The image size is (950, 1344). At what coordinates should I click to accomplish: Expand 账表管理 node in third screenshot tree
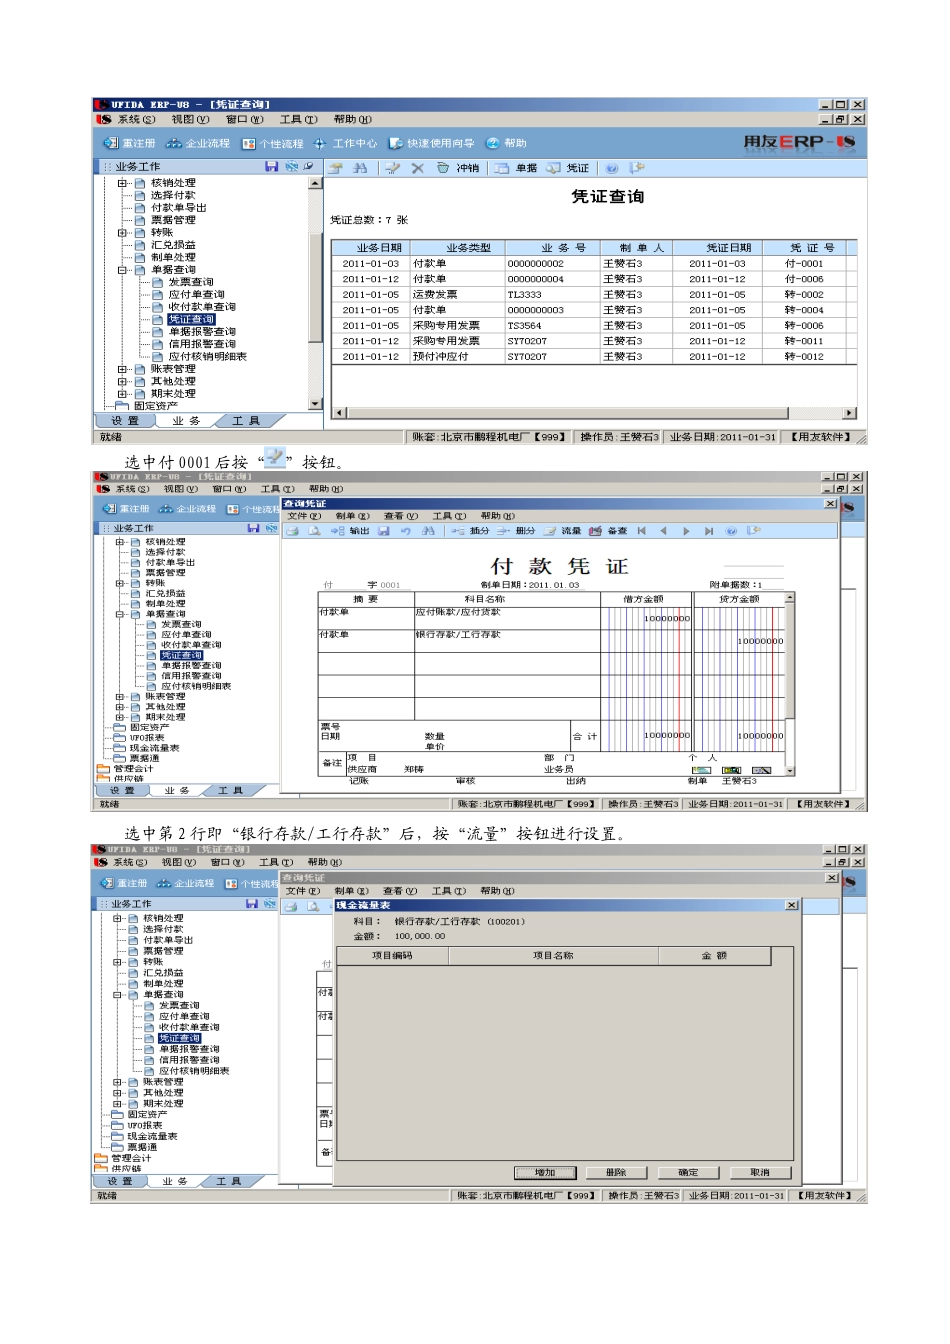(117, 1082)
